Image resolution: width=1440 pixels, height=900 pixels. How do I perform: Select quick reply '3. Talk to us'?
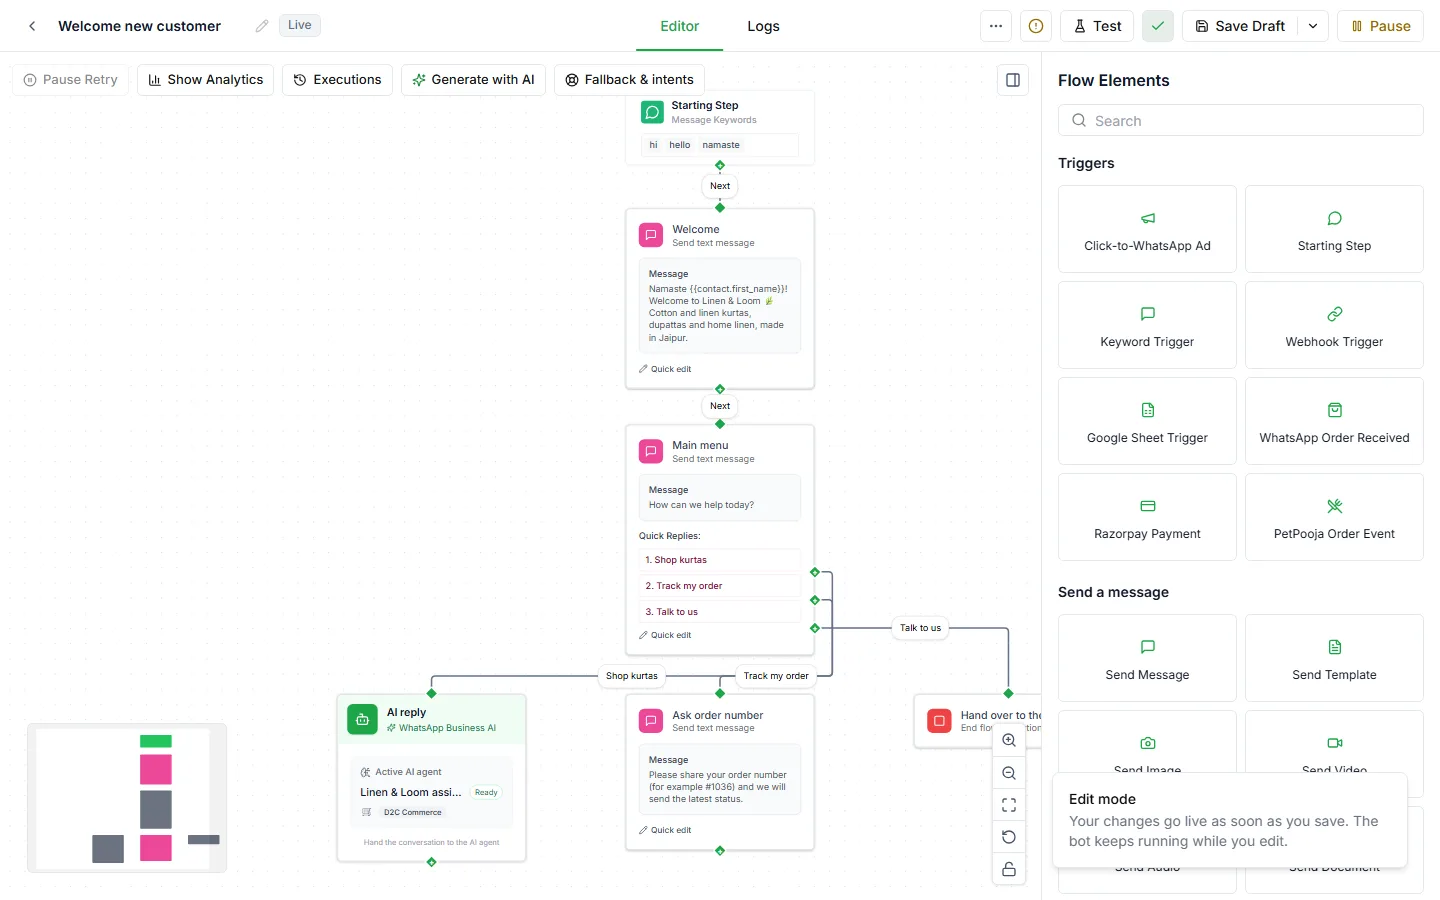[720, 612]
